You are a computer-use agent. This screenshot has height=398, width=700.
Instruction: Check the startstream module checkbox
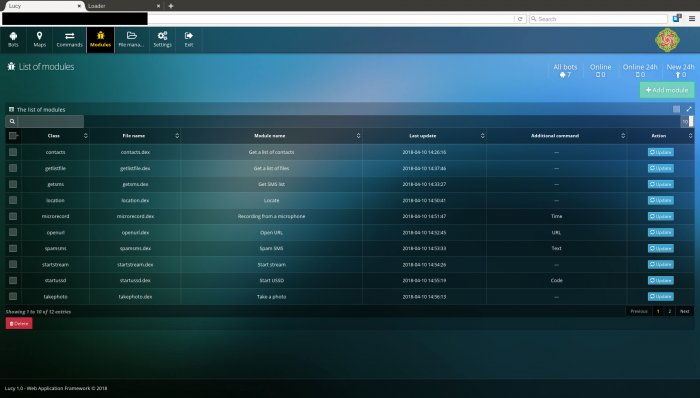click(13, 265)
